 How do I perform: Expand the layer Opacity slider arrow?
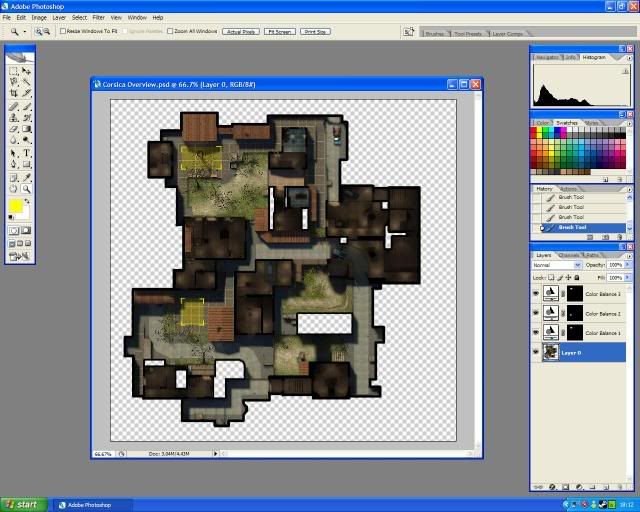click(628, 265)
